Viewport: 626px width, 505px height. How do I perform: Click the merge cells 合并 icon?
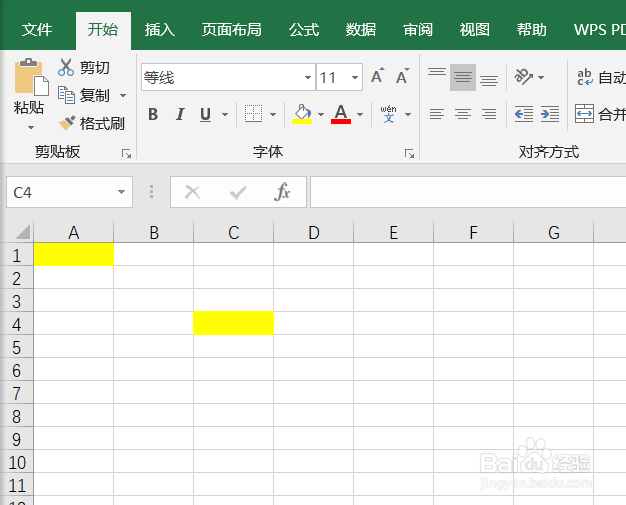584,114
